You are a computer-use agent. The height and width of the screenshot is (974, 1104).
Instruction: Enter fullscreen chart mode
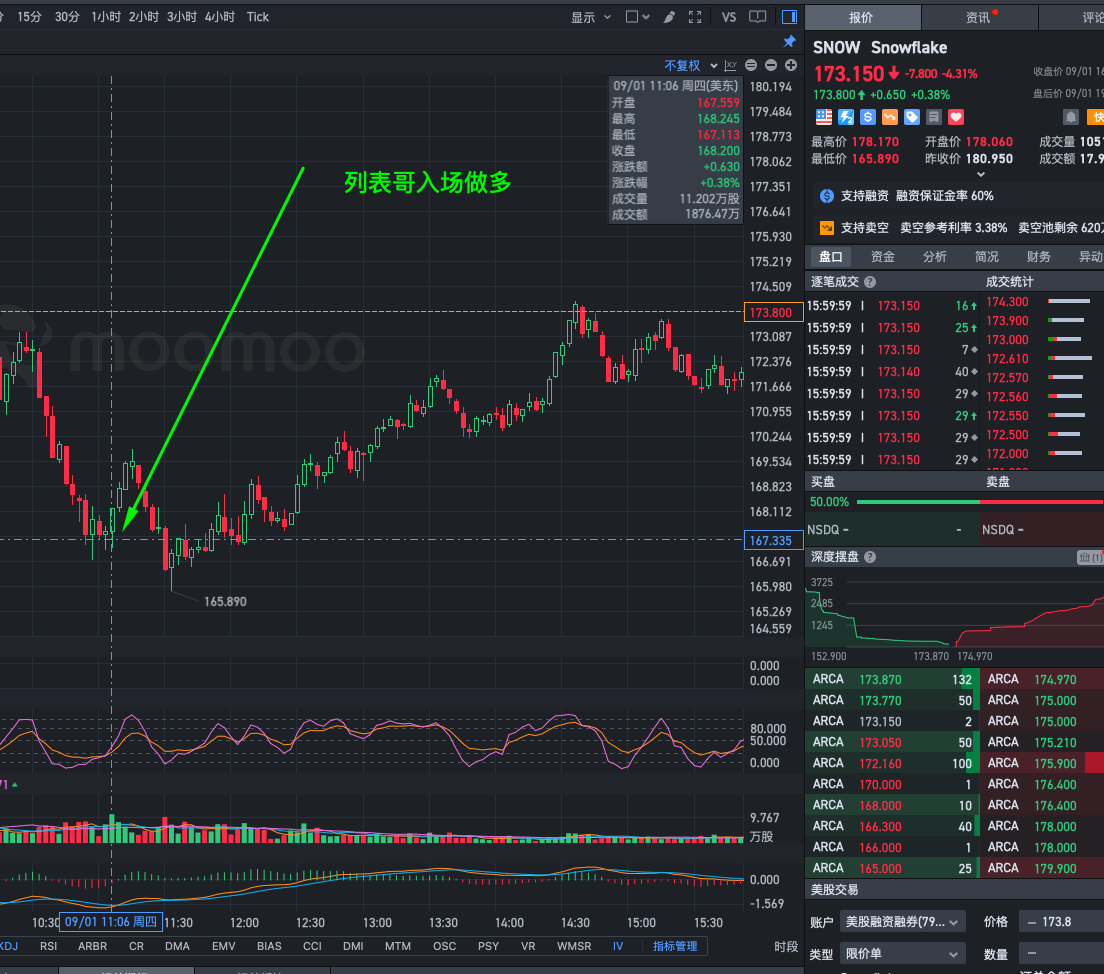tap(695, 17)
